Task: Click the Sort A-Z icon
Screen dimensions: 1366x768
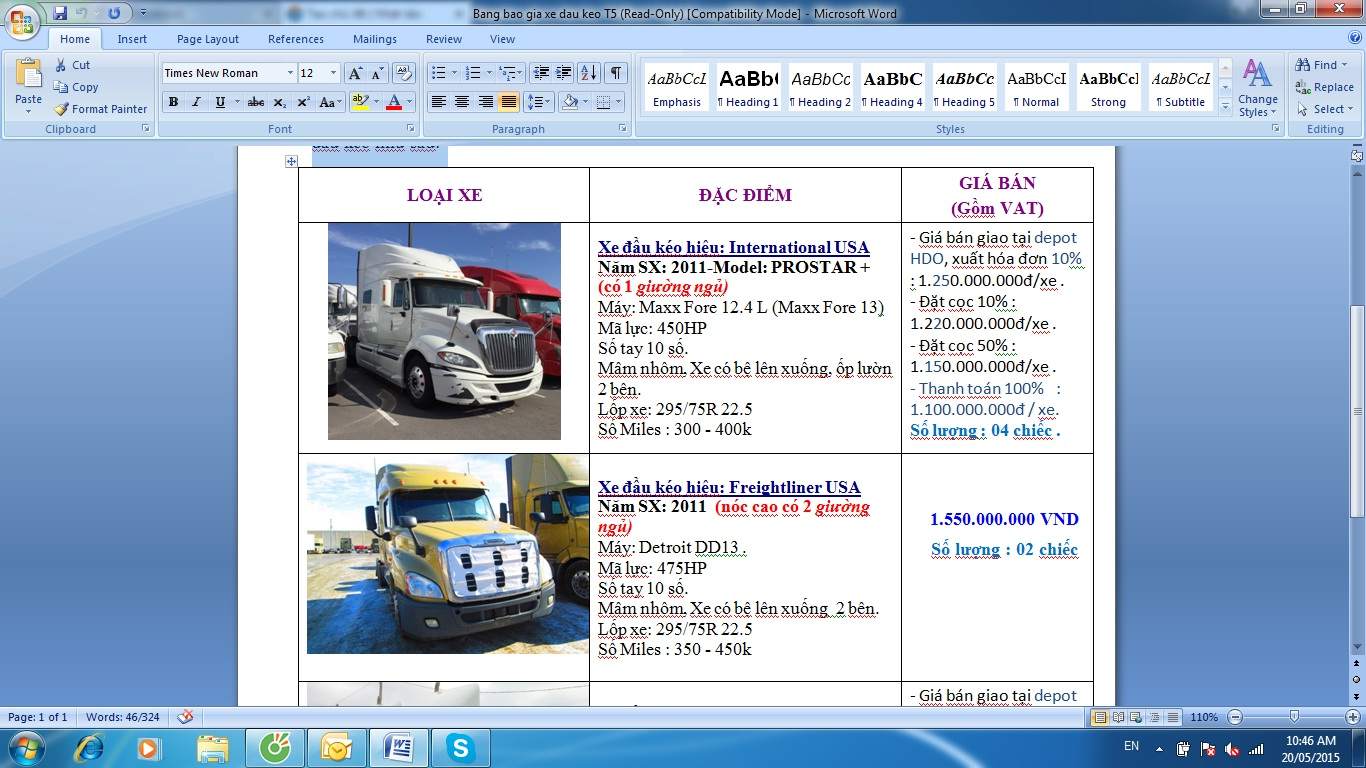Action: [x=589, y=73]
